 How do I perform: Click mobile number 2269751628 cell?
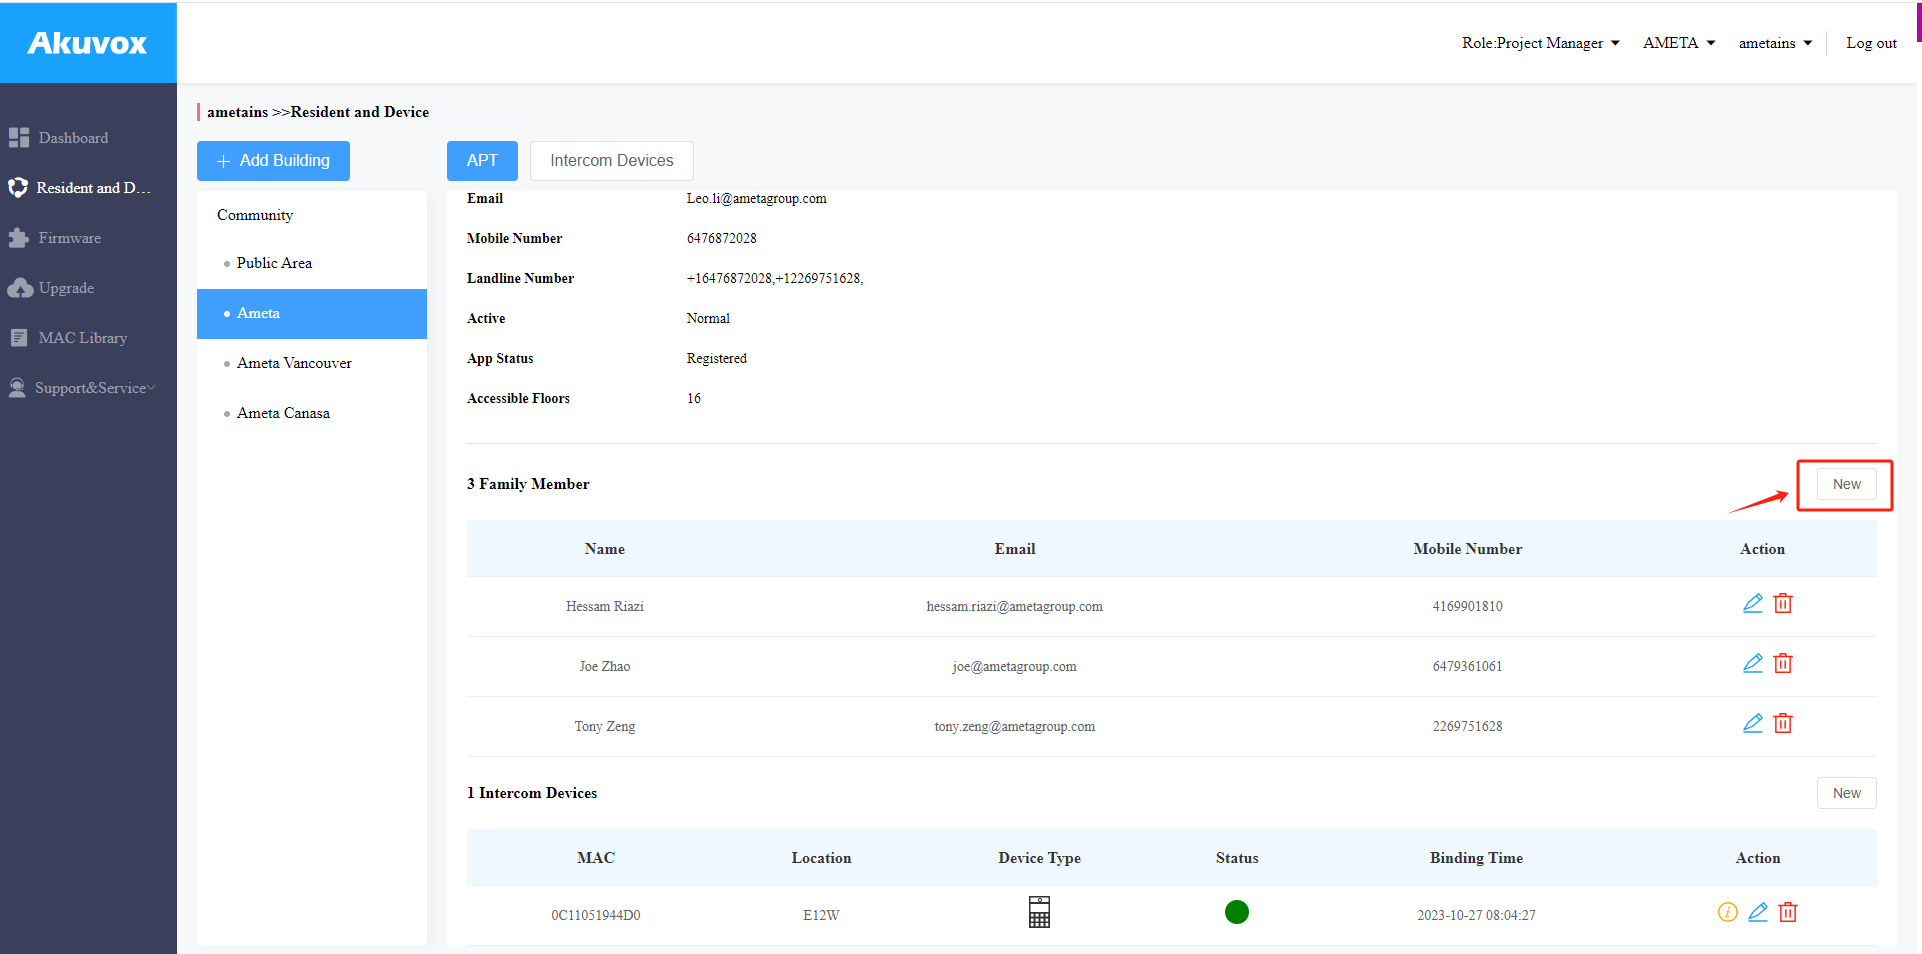point(1467,726)
